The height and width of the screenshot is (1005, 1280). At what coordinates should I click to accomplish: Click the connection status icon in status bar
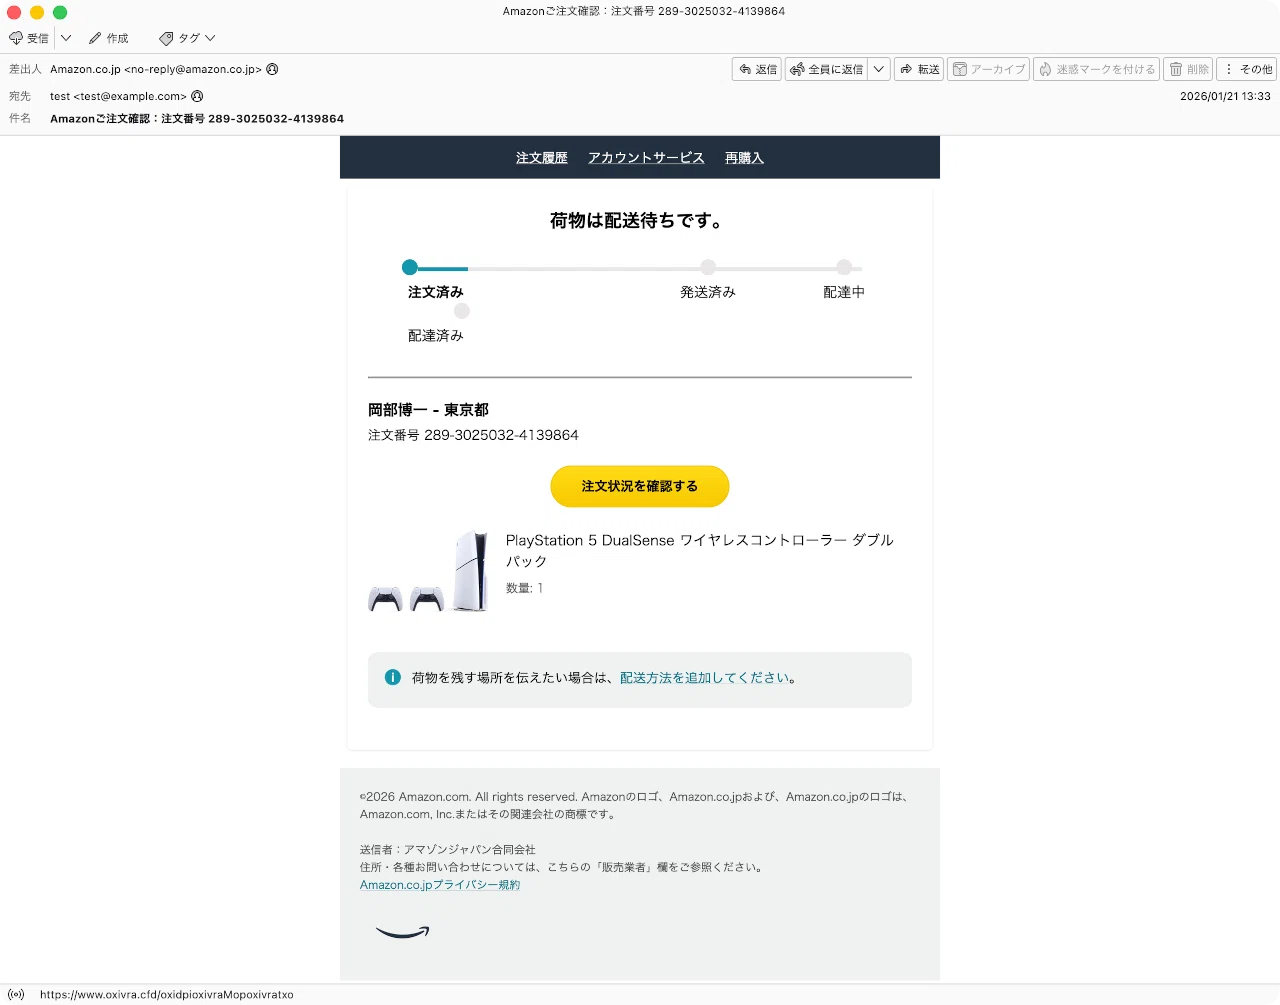pyautogui.click(x=16, y=995)
